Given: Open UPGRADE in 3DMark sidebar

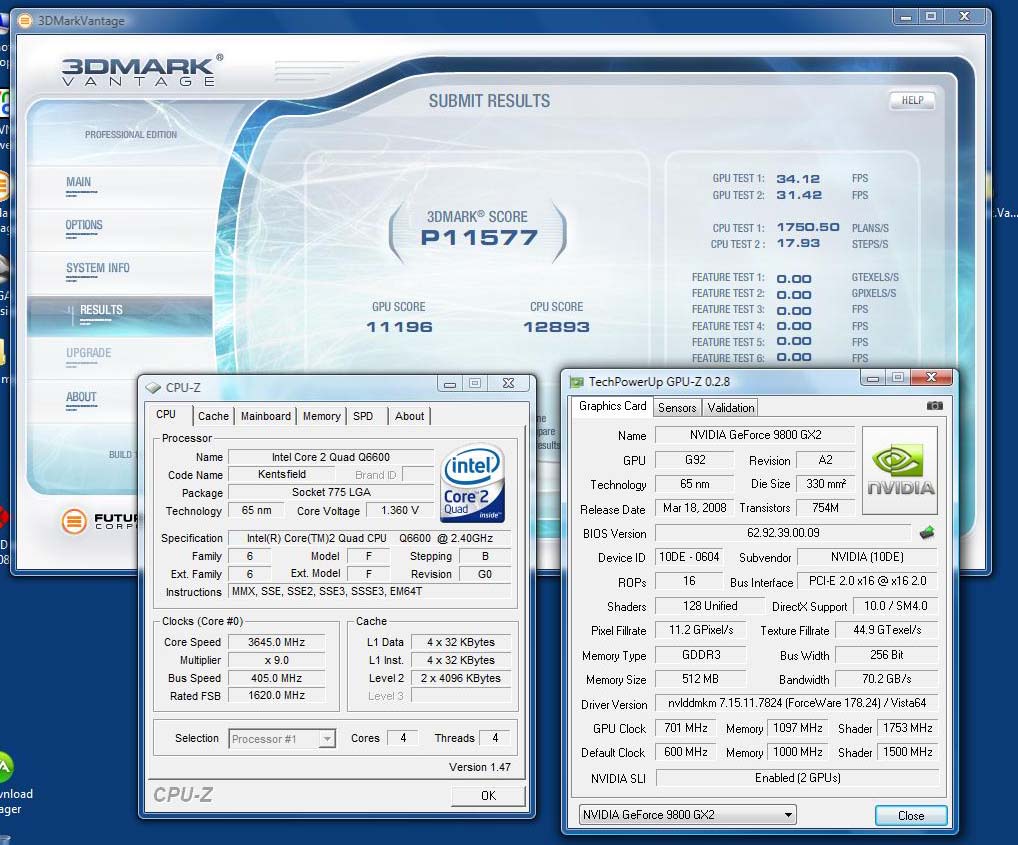Looking at the screenshot, I should pos(88,353).
